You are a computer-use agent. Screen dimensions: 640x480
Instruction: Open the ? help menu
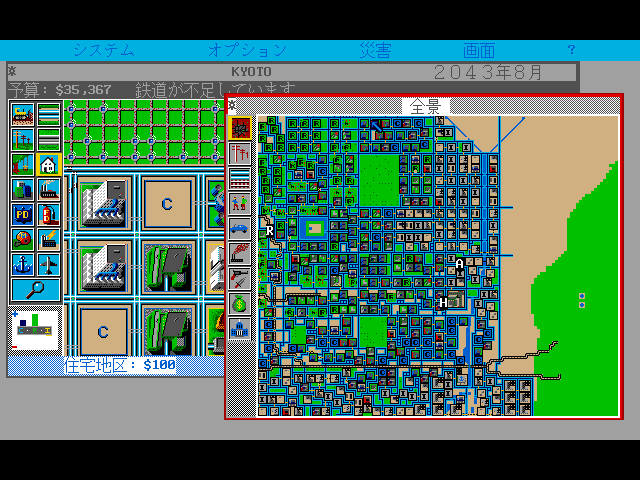click(571, 49)
